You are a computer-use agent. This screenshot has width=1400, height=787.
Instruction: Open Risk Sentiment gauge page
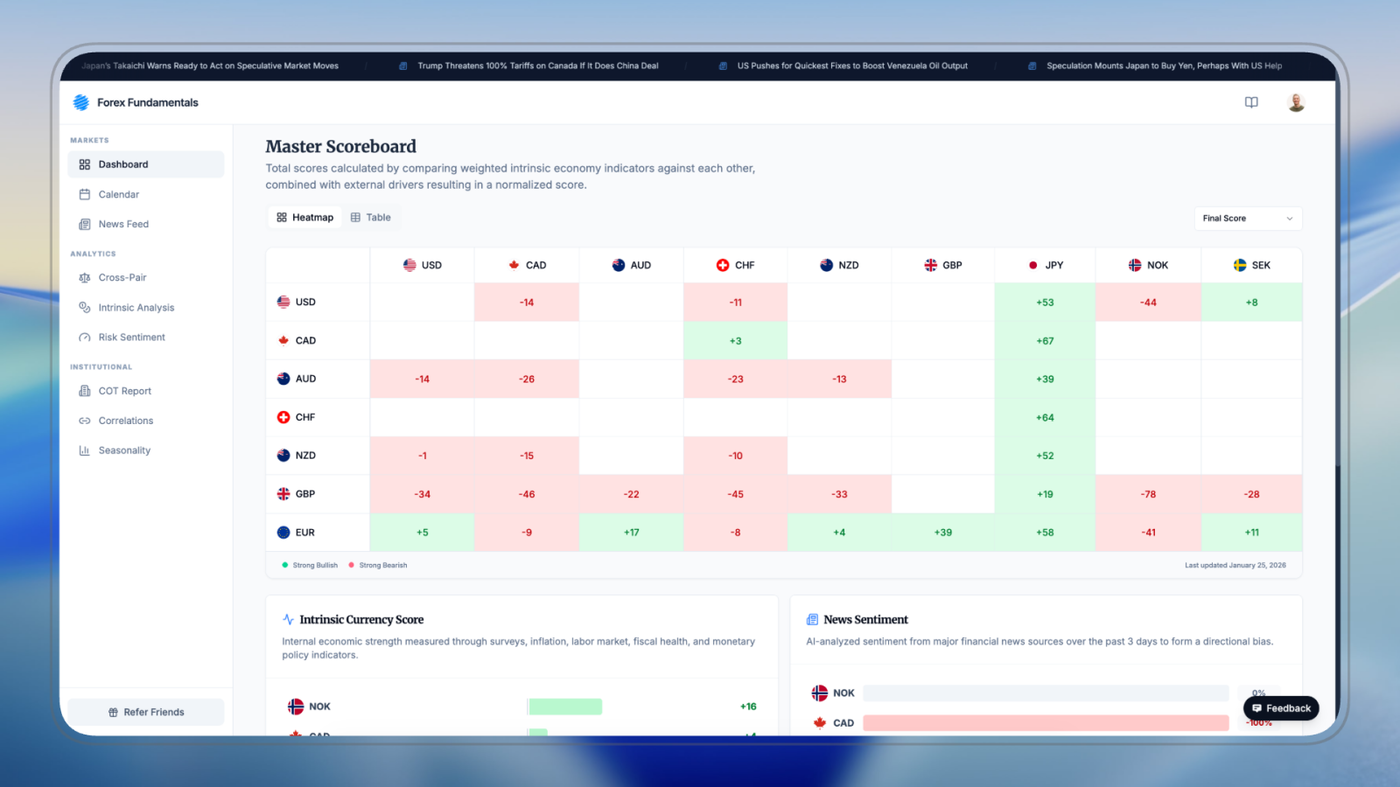coord(131,337)
